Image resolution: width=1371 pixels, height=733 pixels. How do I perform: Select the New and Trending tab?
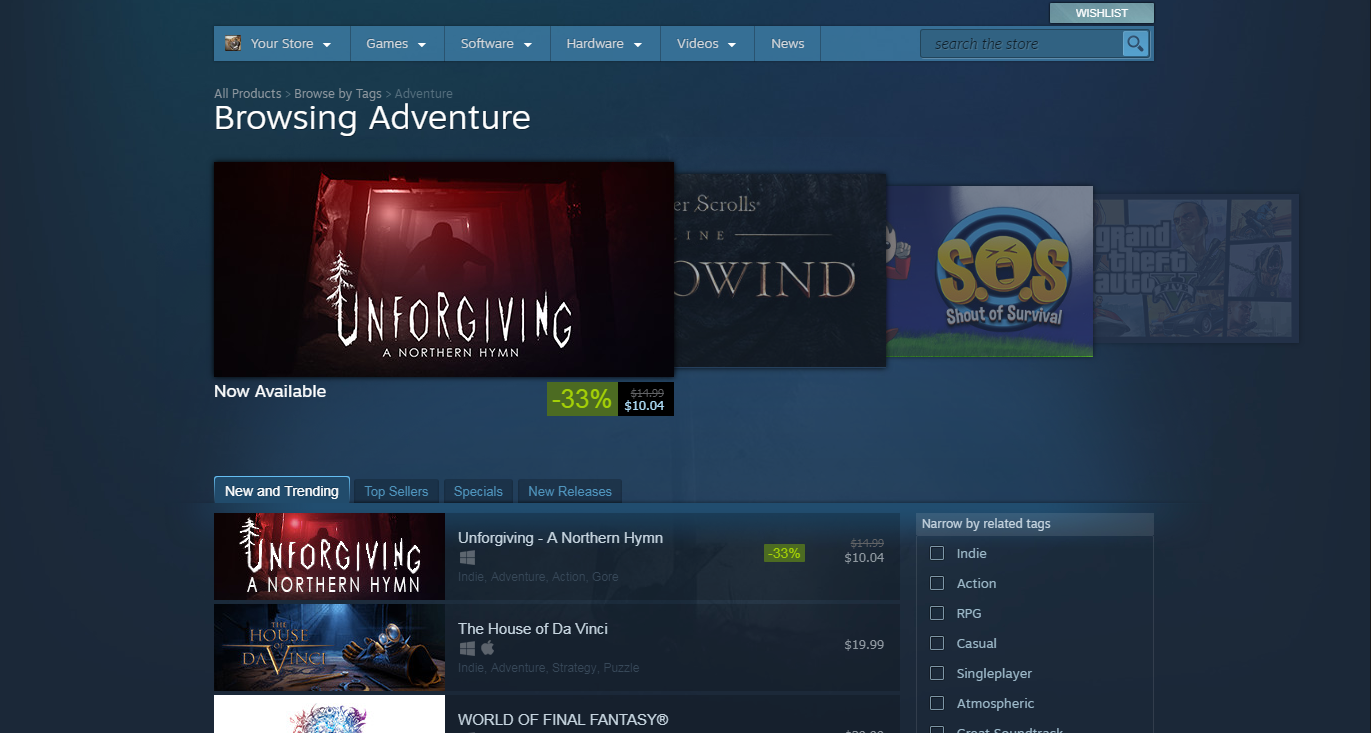pos(282,490)
